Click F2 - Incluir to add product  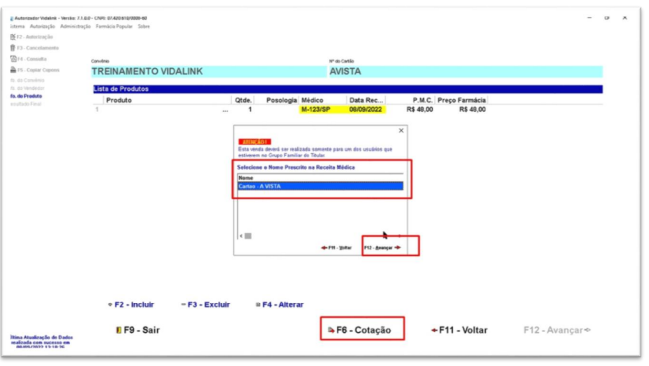131,305
